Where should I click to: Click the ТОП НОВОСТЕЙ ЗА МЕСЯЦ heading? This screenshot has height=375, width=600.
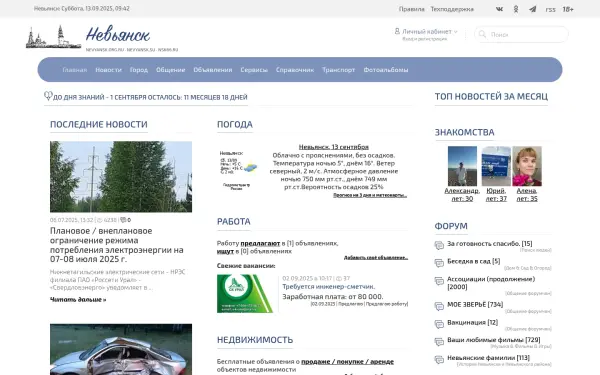tap(491, 96)
